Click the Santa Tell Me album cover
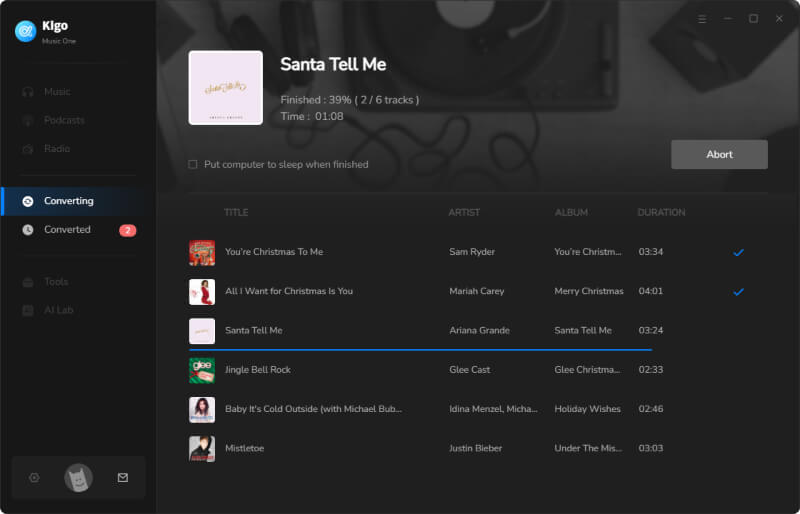 (x=226, y=88)
